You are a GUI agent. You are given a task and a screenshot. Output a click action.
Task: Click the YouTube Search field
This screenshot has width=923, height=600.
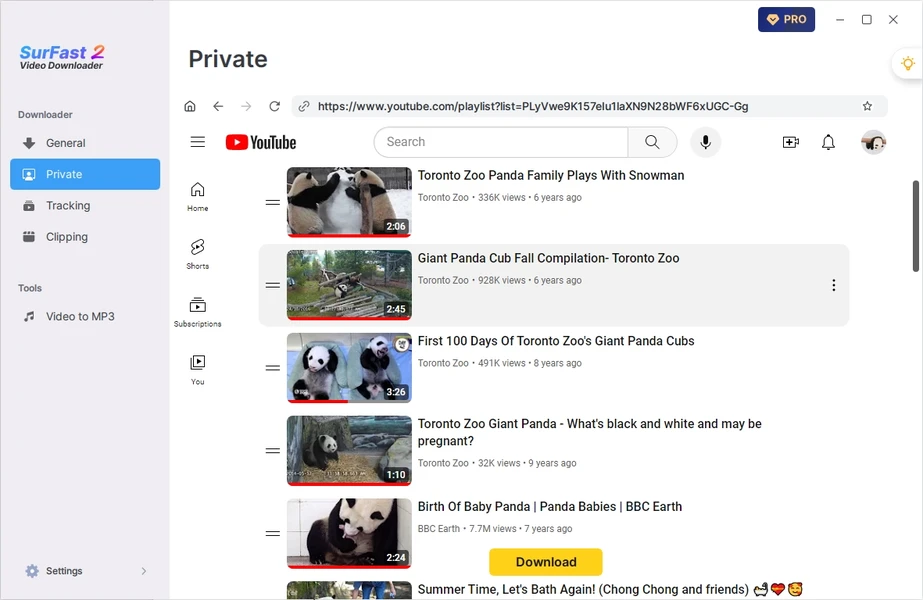(501, 142)
